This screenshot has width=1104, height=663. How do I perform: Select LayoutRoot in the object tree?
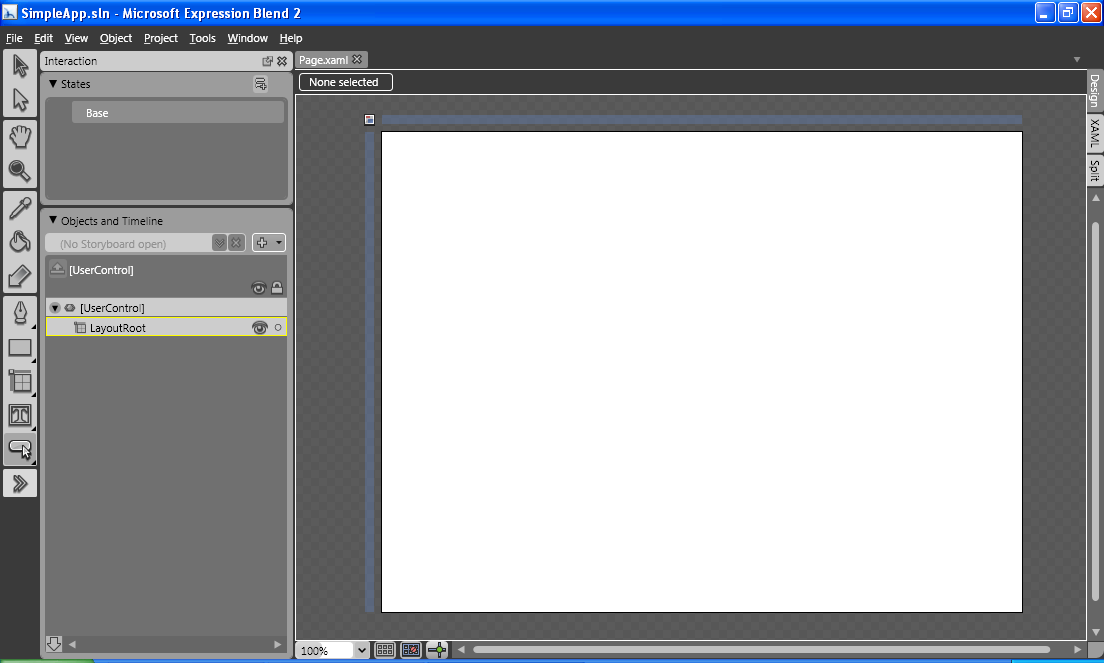click(166, 327)
